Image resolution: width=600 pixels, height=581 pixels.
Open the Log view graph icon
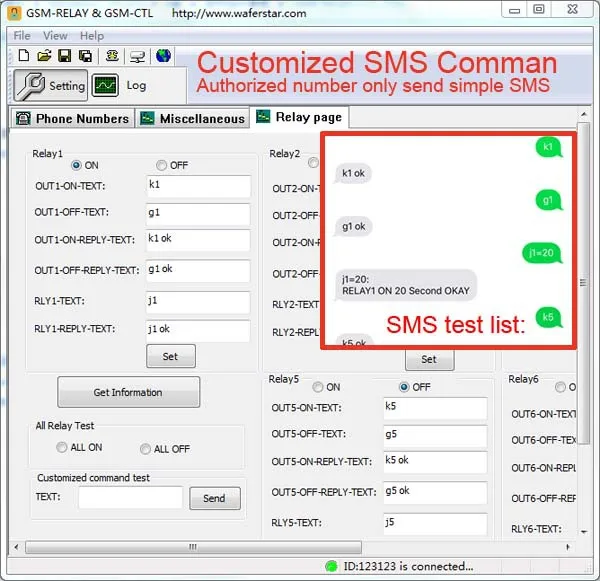pyautogui.click(x=105, y=85)
